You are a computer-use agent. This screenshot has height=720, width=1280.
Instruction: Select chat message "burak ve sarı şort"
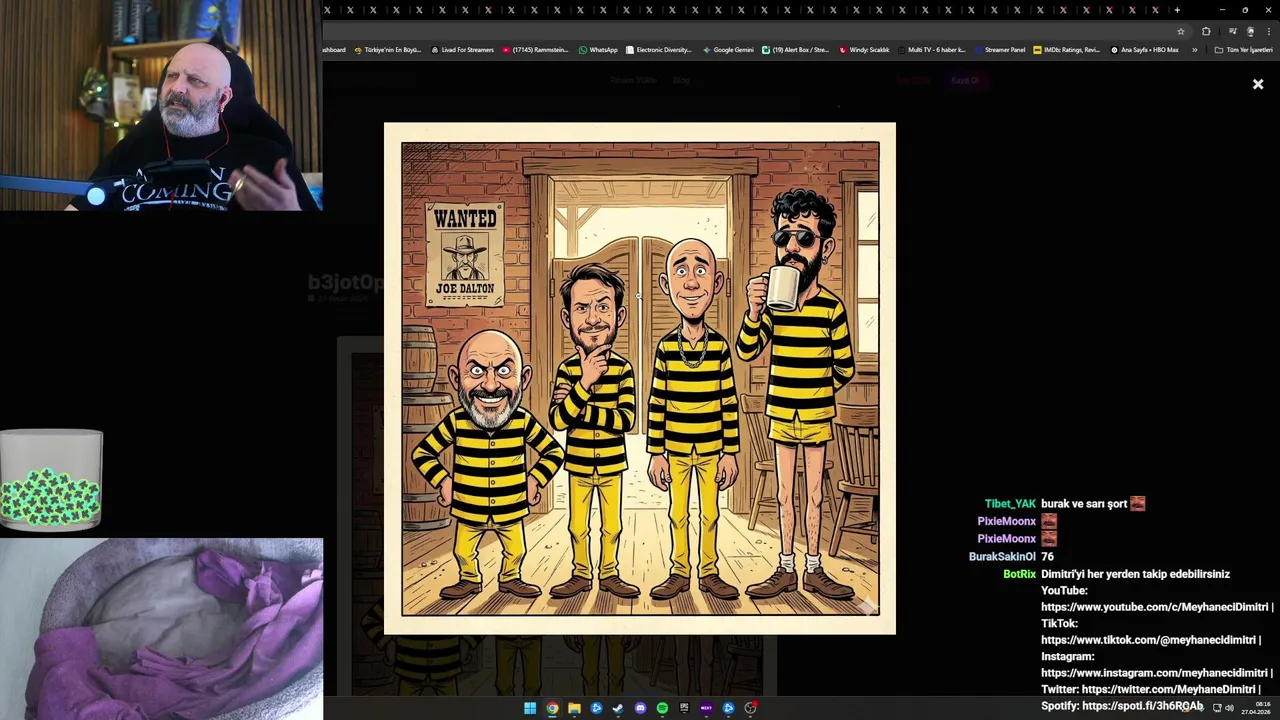1084,504
